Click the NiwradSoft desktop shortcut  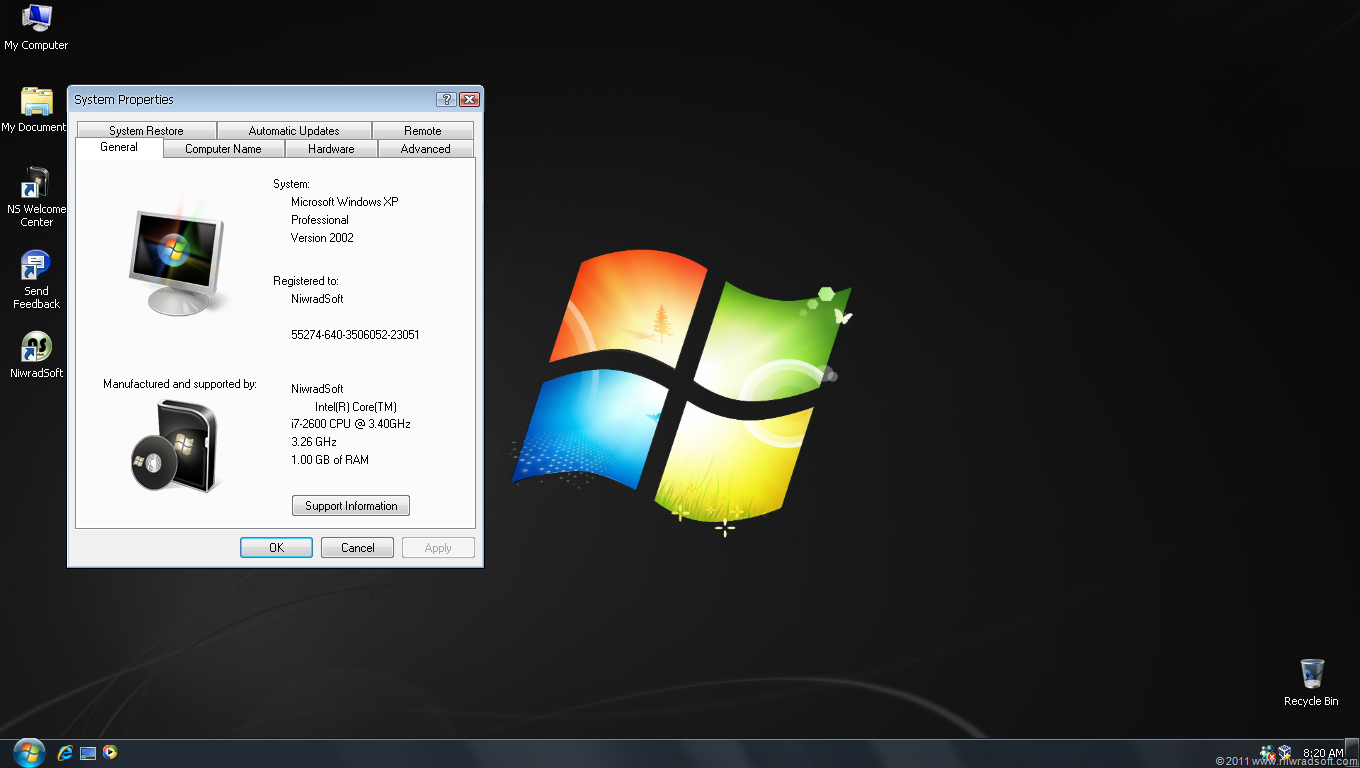(36, 354)
